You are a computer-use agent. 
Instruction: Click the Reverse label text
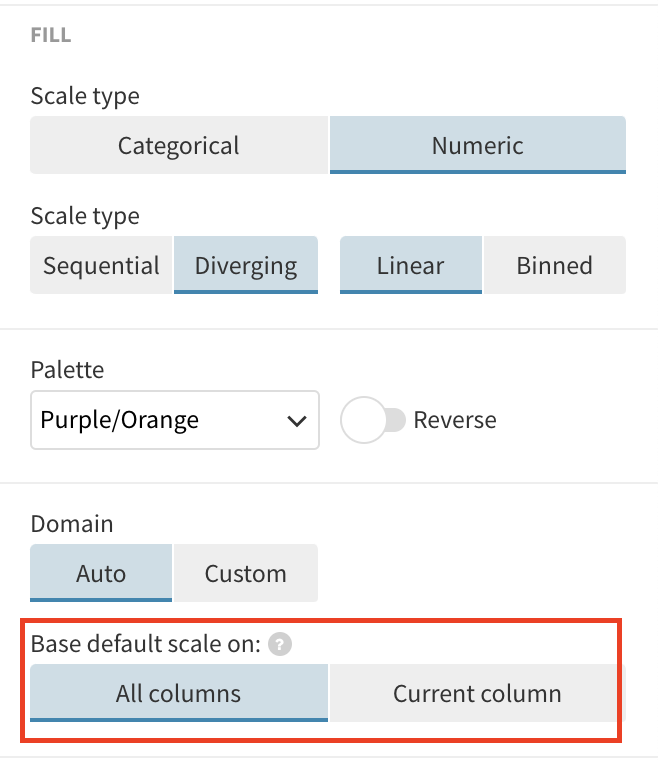coord(454,421)
